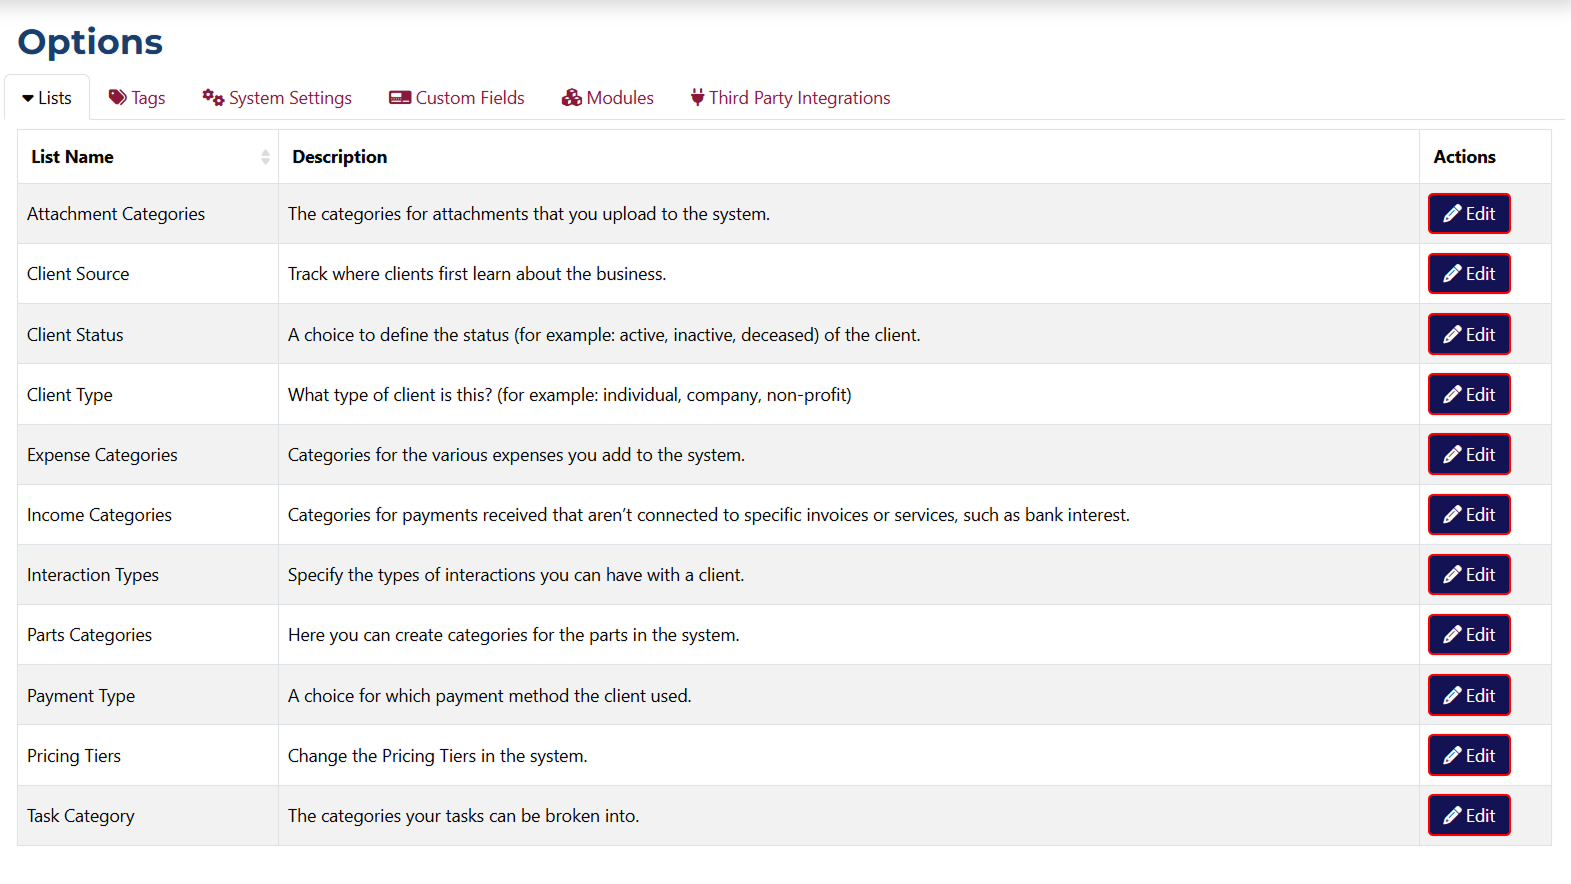1571x884 pixels.
Task: Edit the Client Type list
Action: click(1468, 395)
